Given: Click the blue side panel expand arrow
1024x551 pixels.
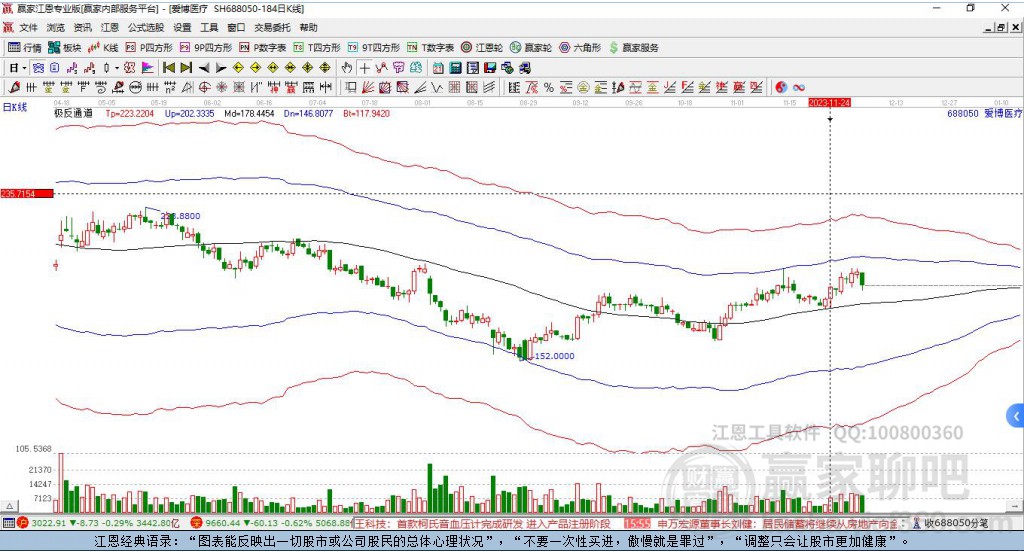Looking at the screenshot, I should [1016, 415].
